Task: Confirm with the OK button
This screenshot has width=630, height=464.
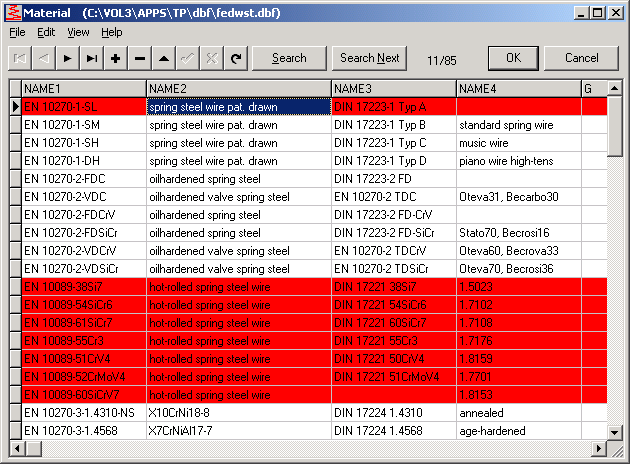Action: click(513, 58)
